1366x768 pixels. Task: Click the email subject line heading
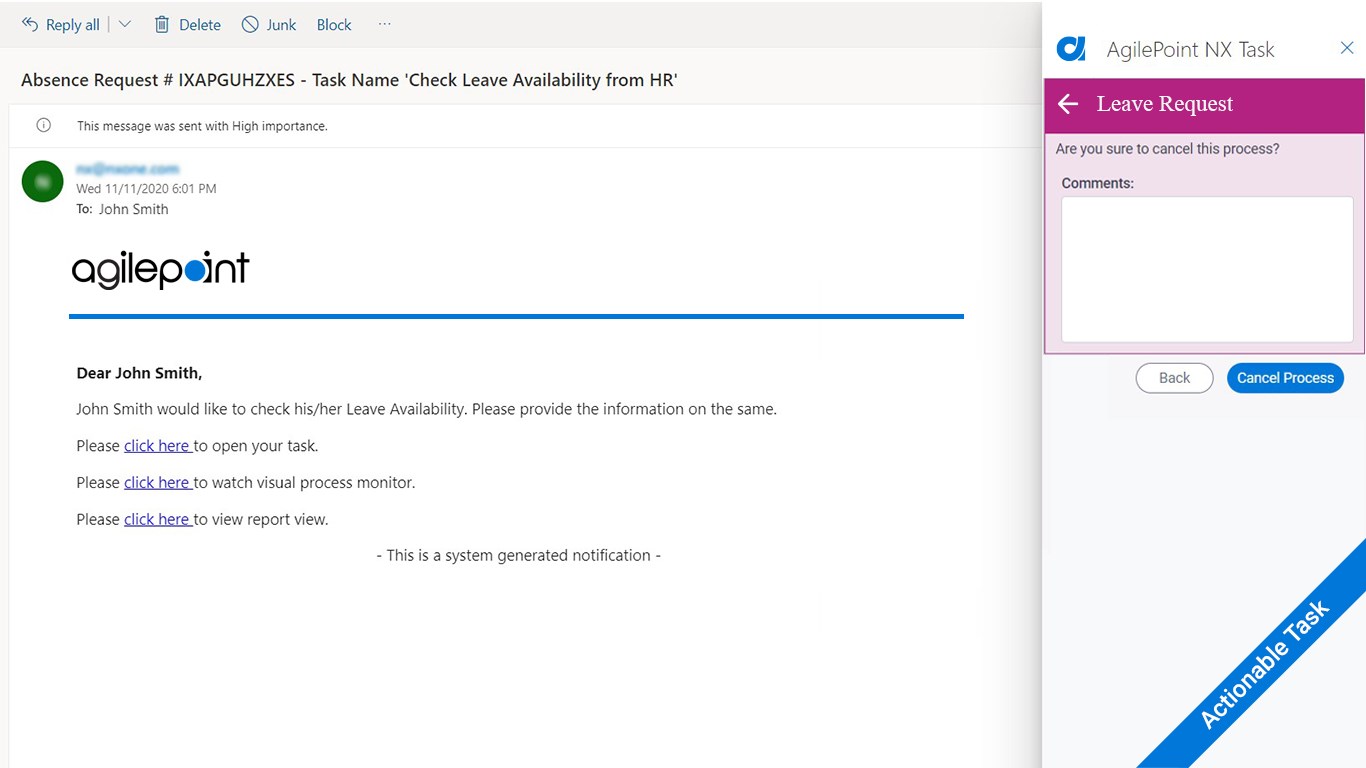[349, 80]
